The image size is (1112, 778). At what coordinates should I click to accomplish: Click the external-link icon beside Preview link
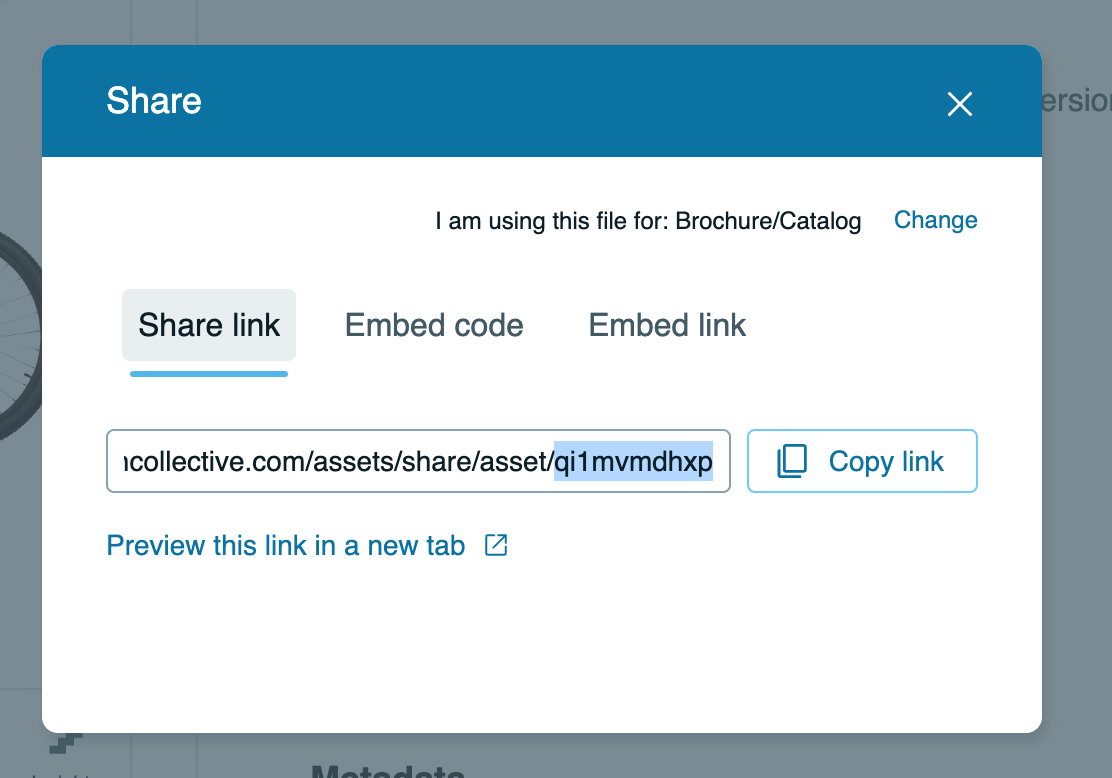click(496, 545)
